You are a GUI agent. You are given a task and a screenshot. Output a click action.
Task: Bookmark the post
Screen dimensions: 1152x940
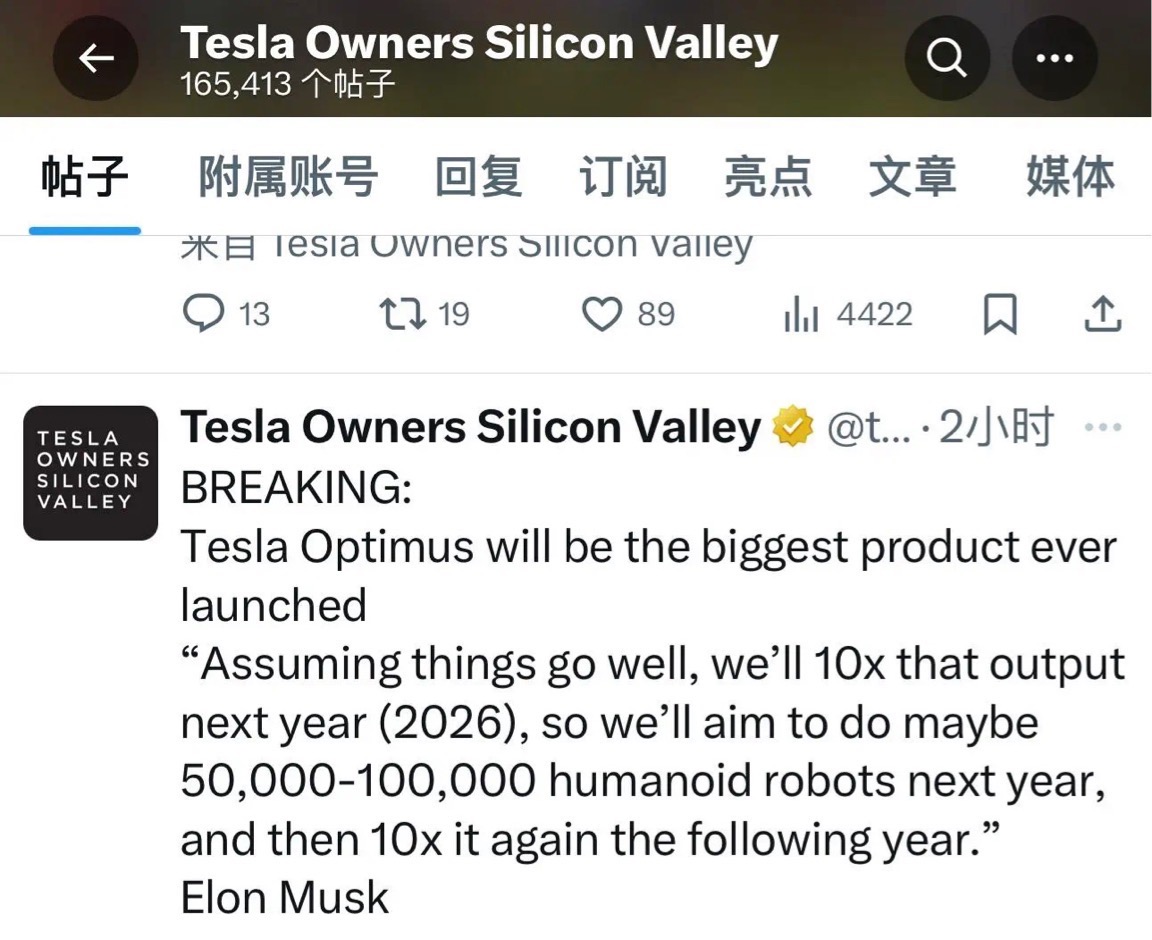tap(1000, 314)
